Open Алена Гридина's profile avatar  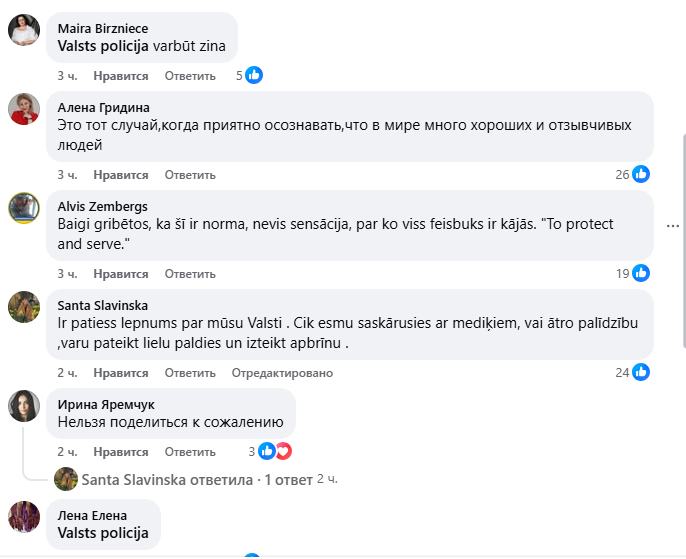[24, 108]
